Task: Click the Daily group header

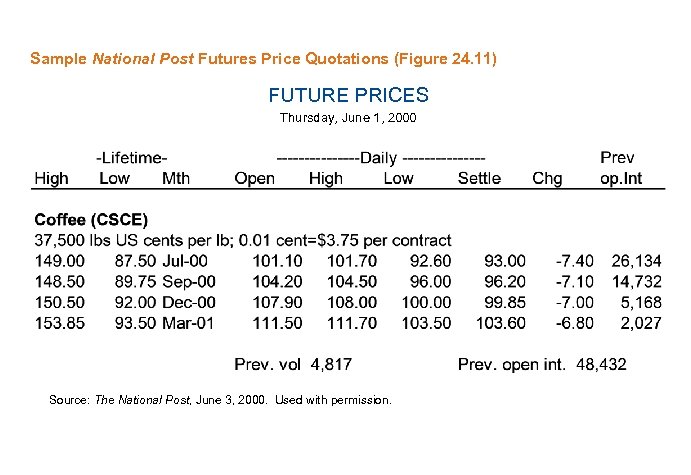Action: 381,158
